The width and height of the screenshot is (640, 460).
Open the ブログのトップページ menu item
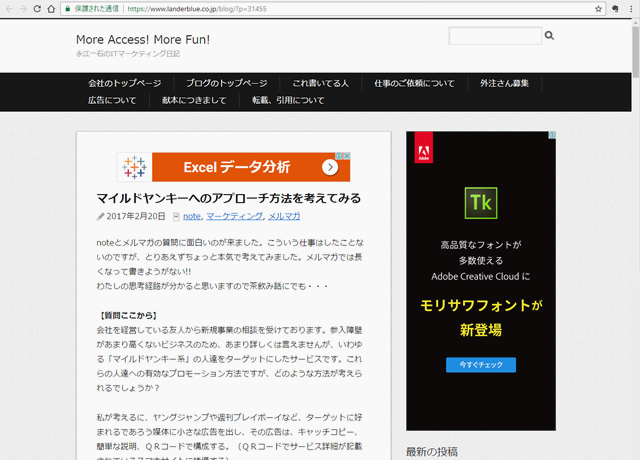(x=226, y=83)
